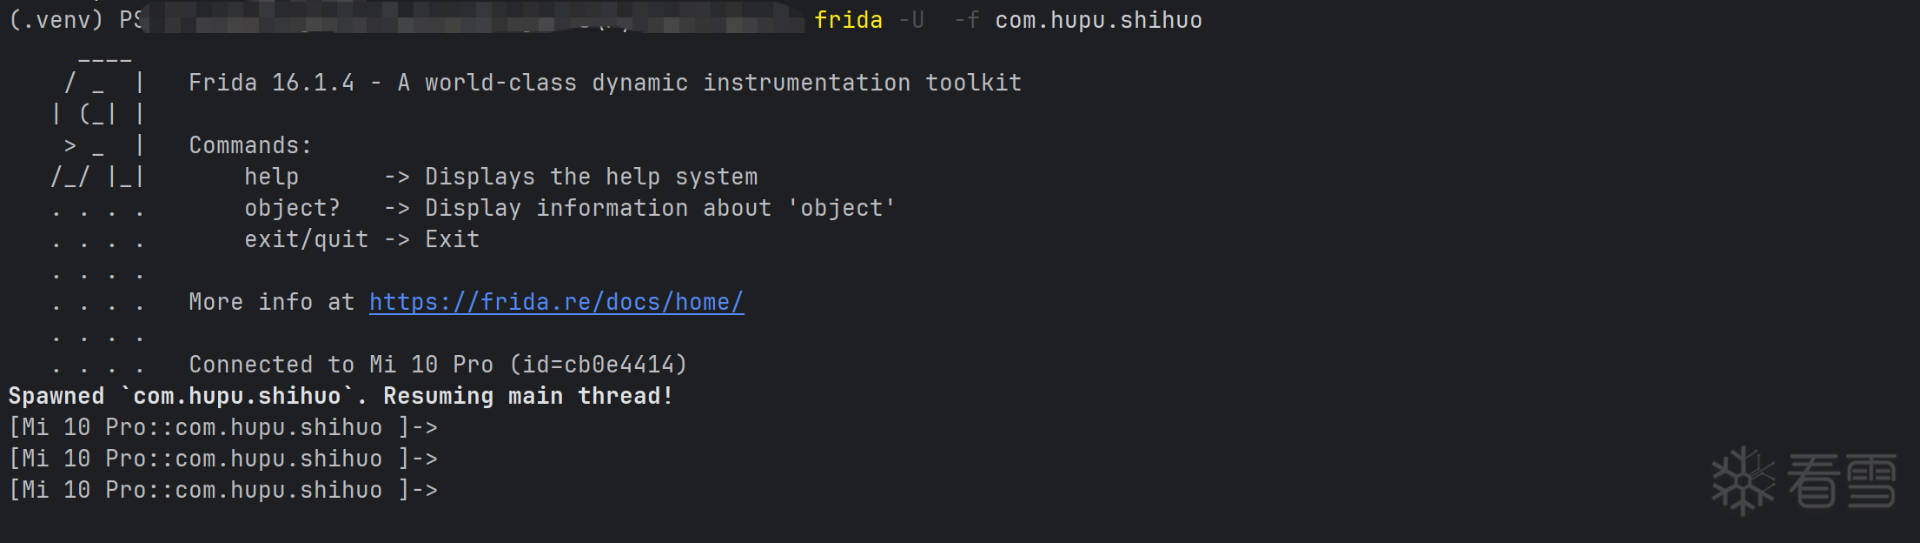1920x543 pixels.
Task: Click the -U flag in the command
Action: 911,20
